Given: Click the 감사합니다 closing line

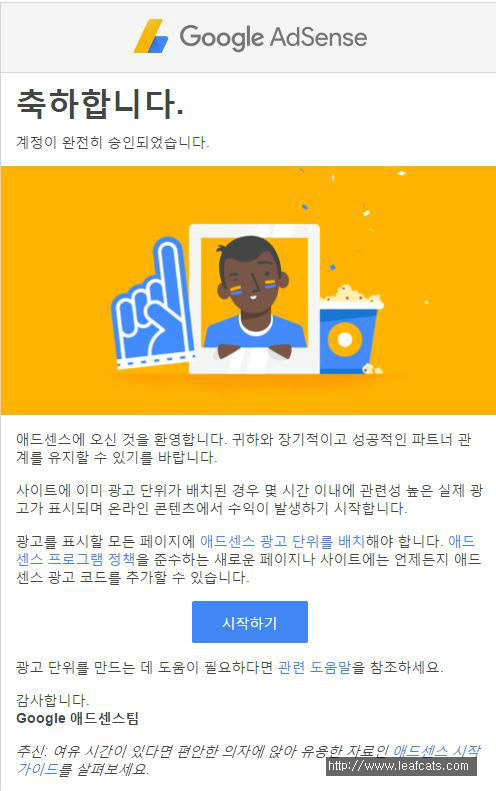Looking at the screenshot, I should [x=52, y=700].
